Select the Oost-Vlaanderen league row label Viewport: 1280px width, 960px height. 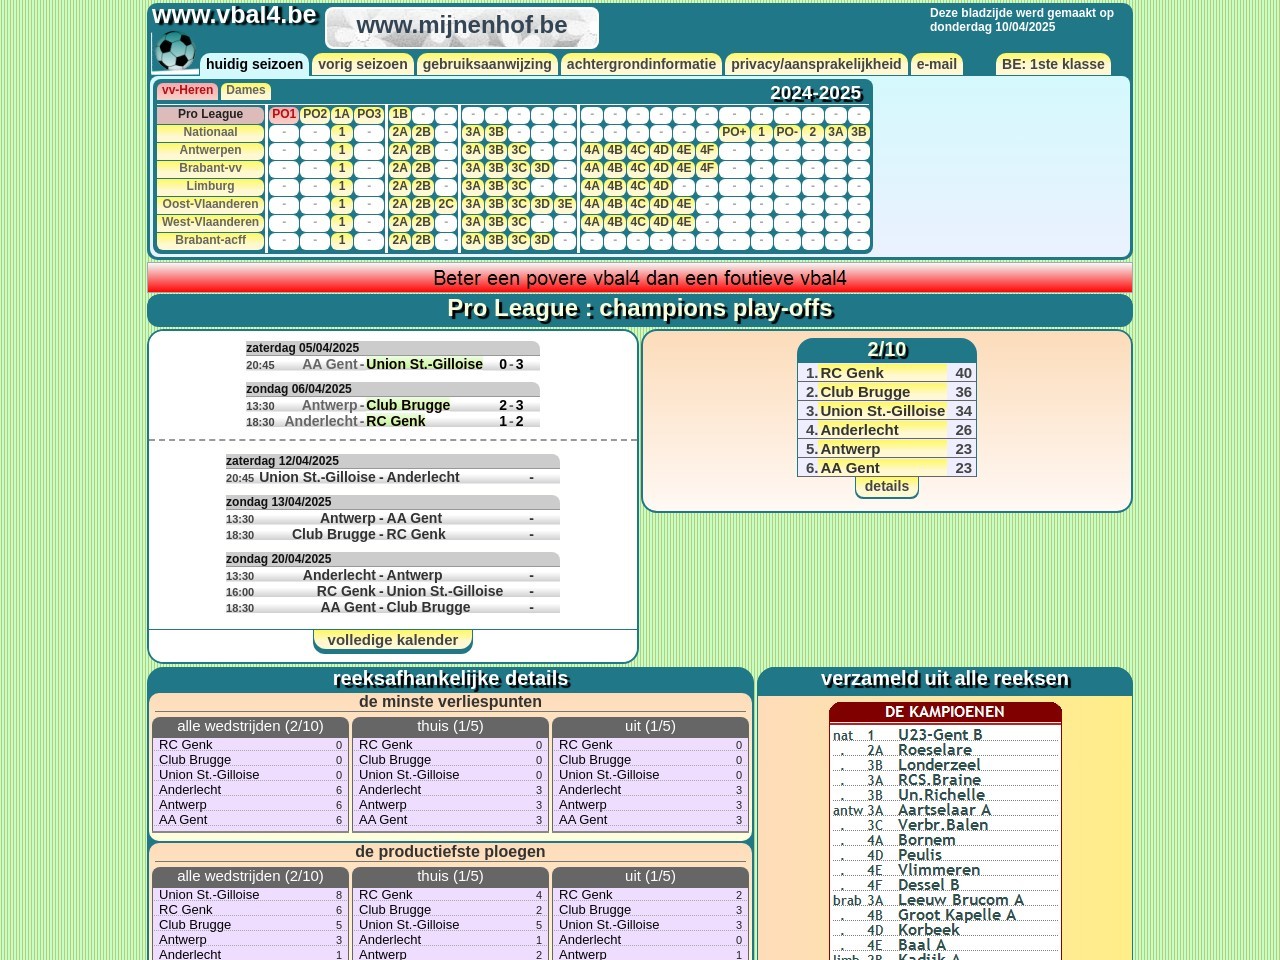(210, 204)
